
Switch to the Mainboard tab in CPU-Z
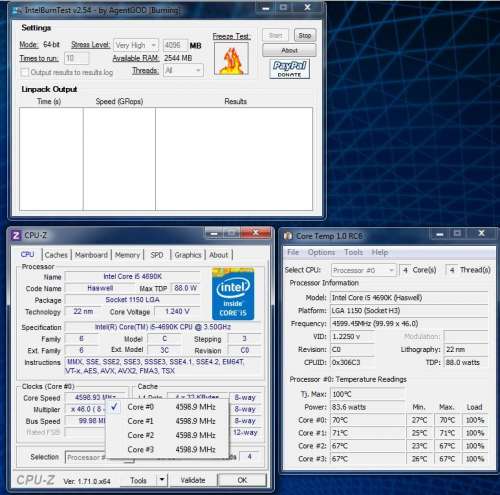pyautogui.click(x=91, y=255)
